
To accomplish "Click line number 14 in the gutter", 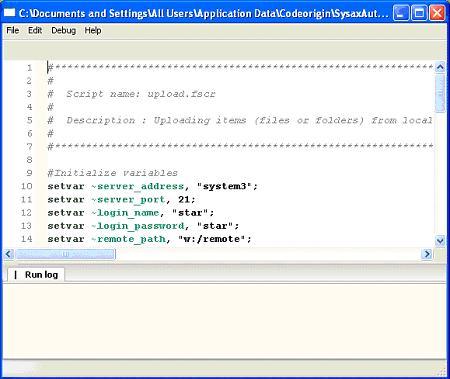I will (x=27, y=239).
